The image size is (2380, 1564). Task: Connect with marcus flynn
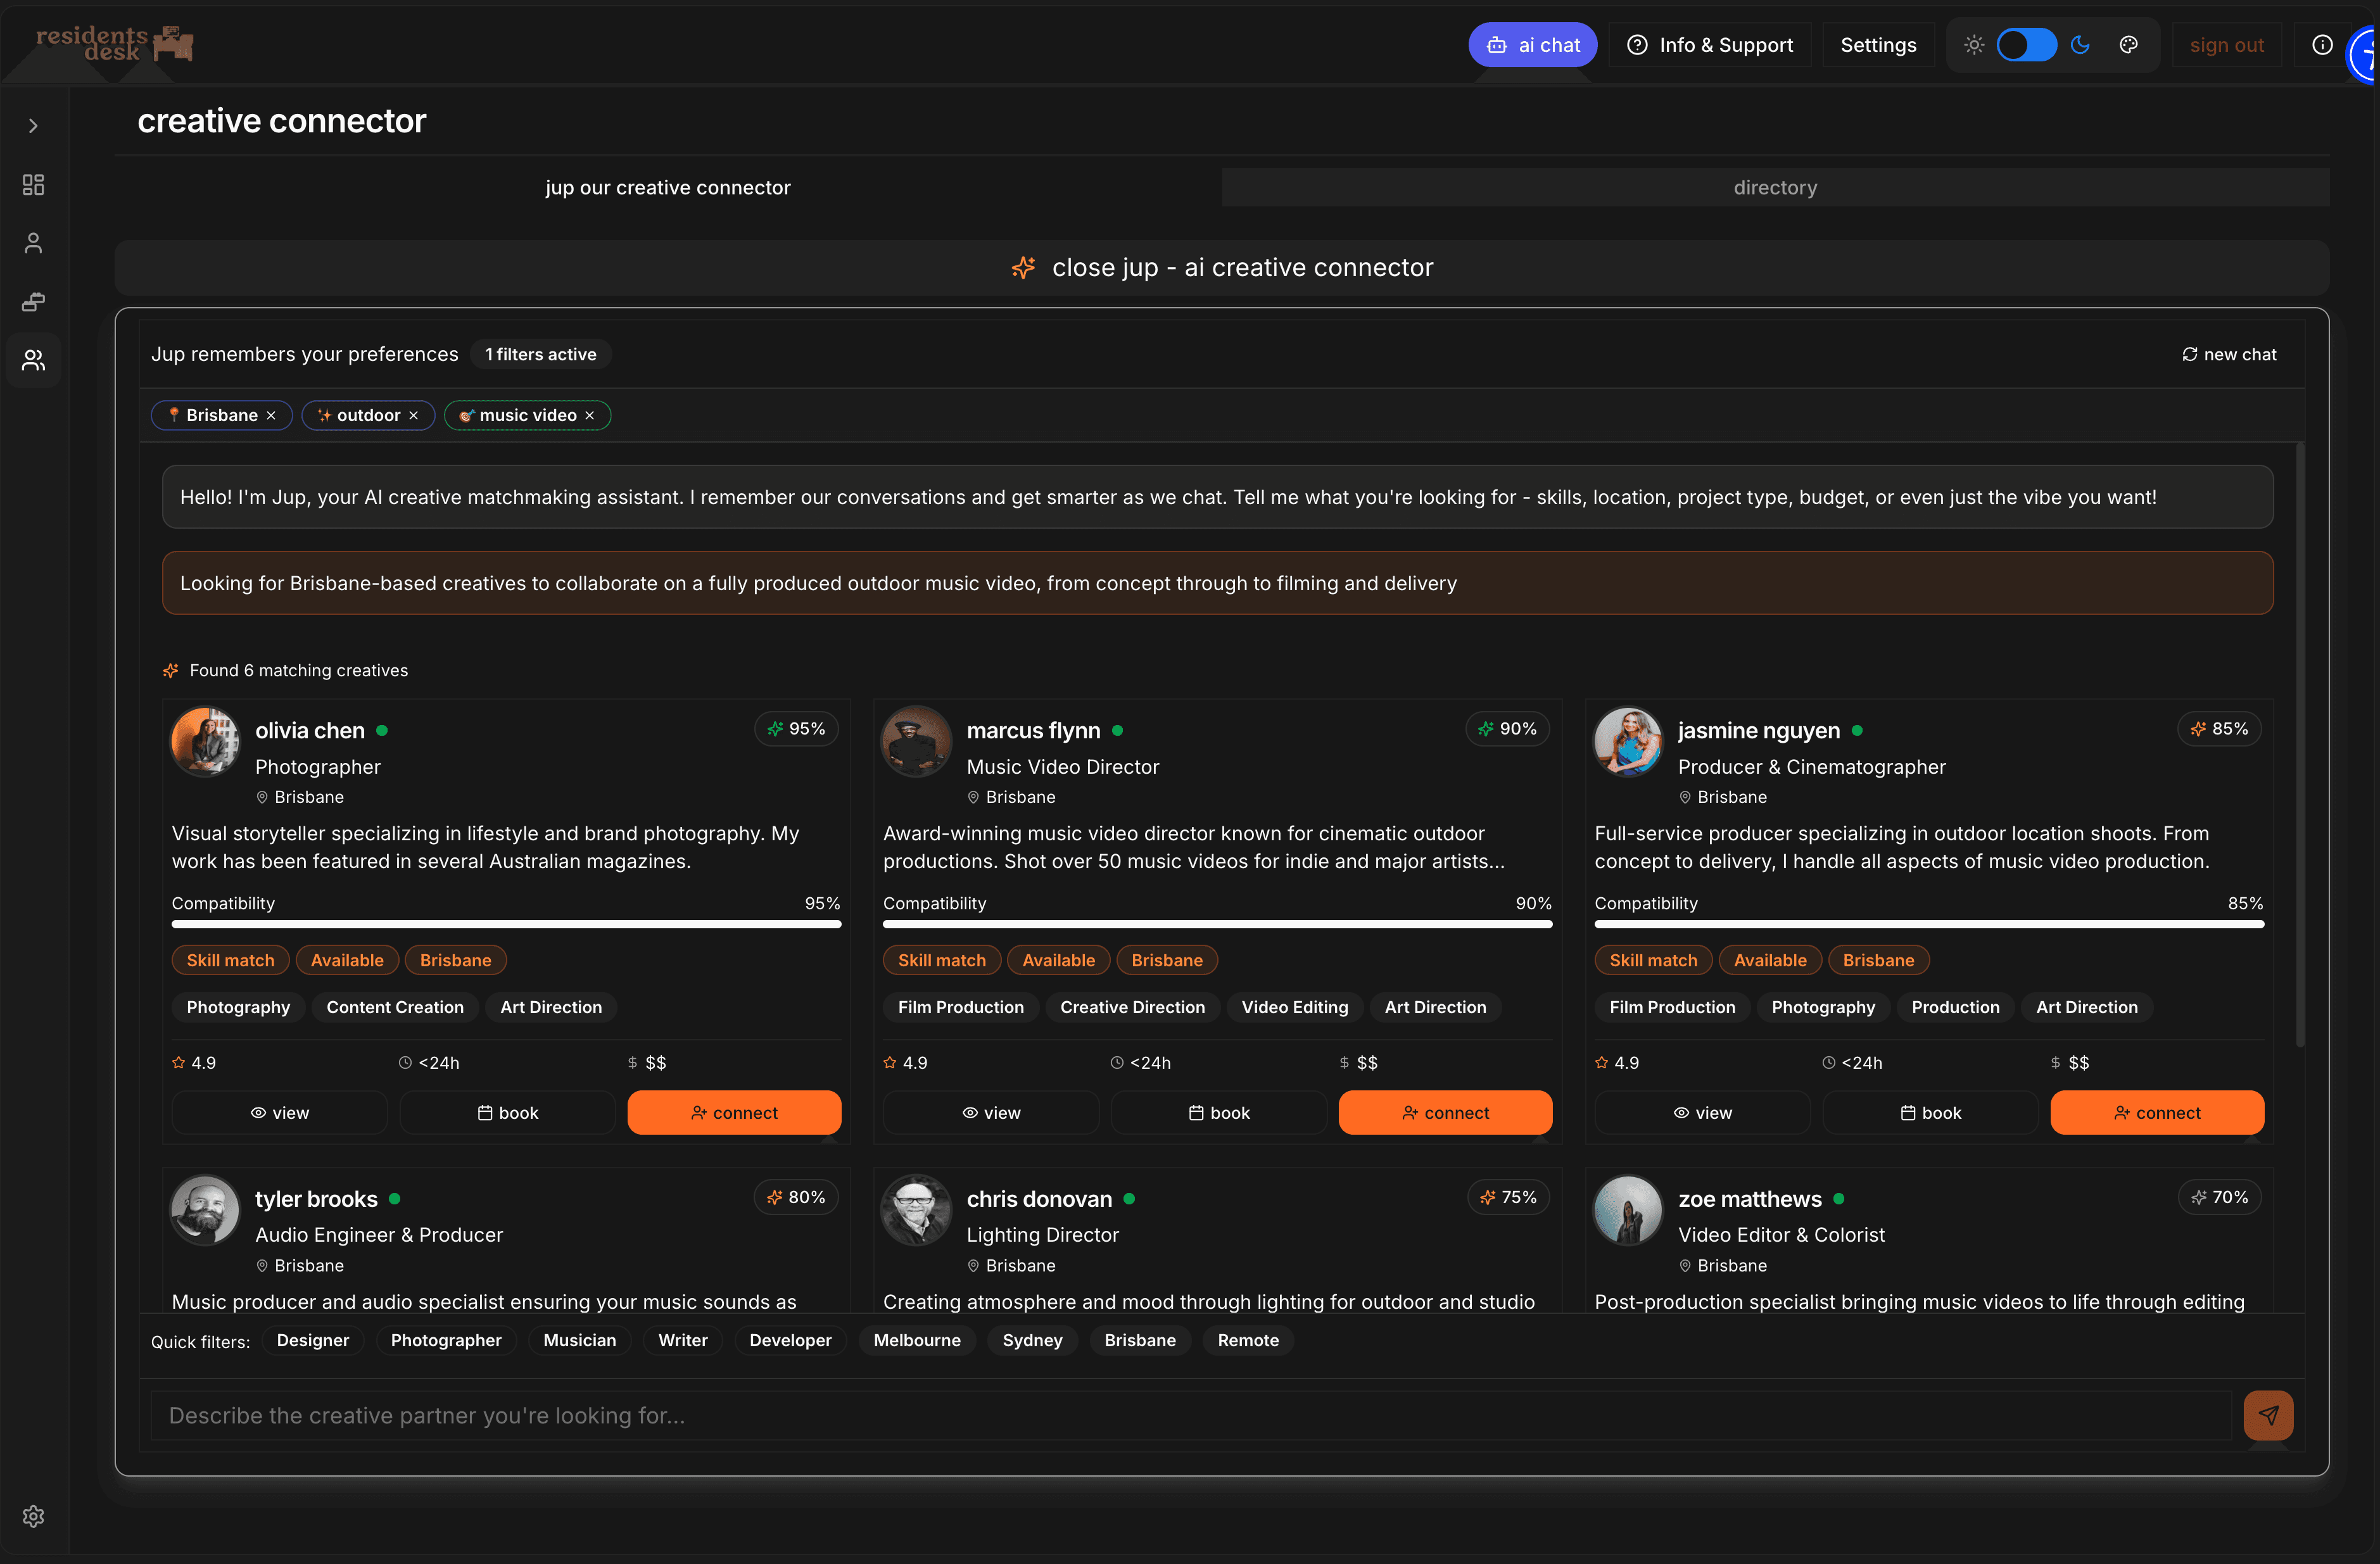tap(1445, 1113)
